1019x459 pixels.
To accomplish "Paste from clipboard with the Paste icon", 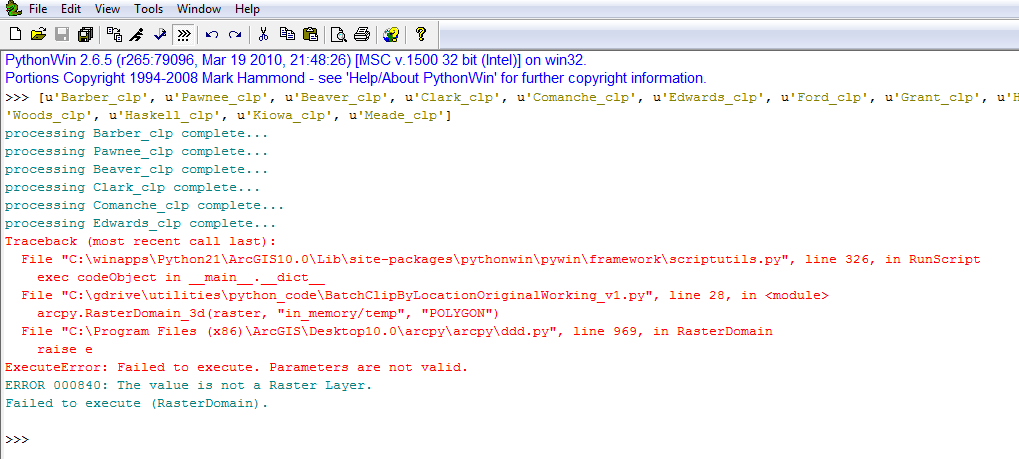I will coord(311,34).
